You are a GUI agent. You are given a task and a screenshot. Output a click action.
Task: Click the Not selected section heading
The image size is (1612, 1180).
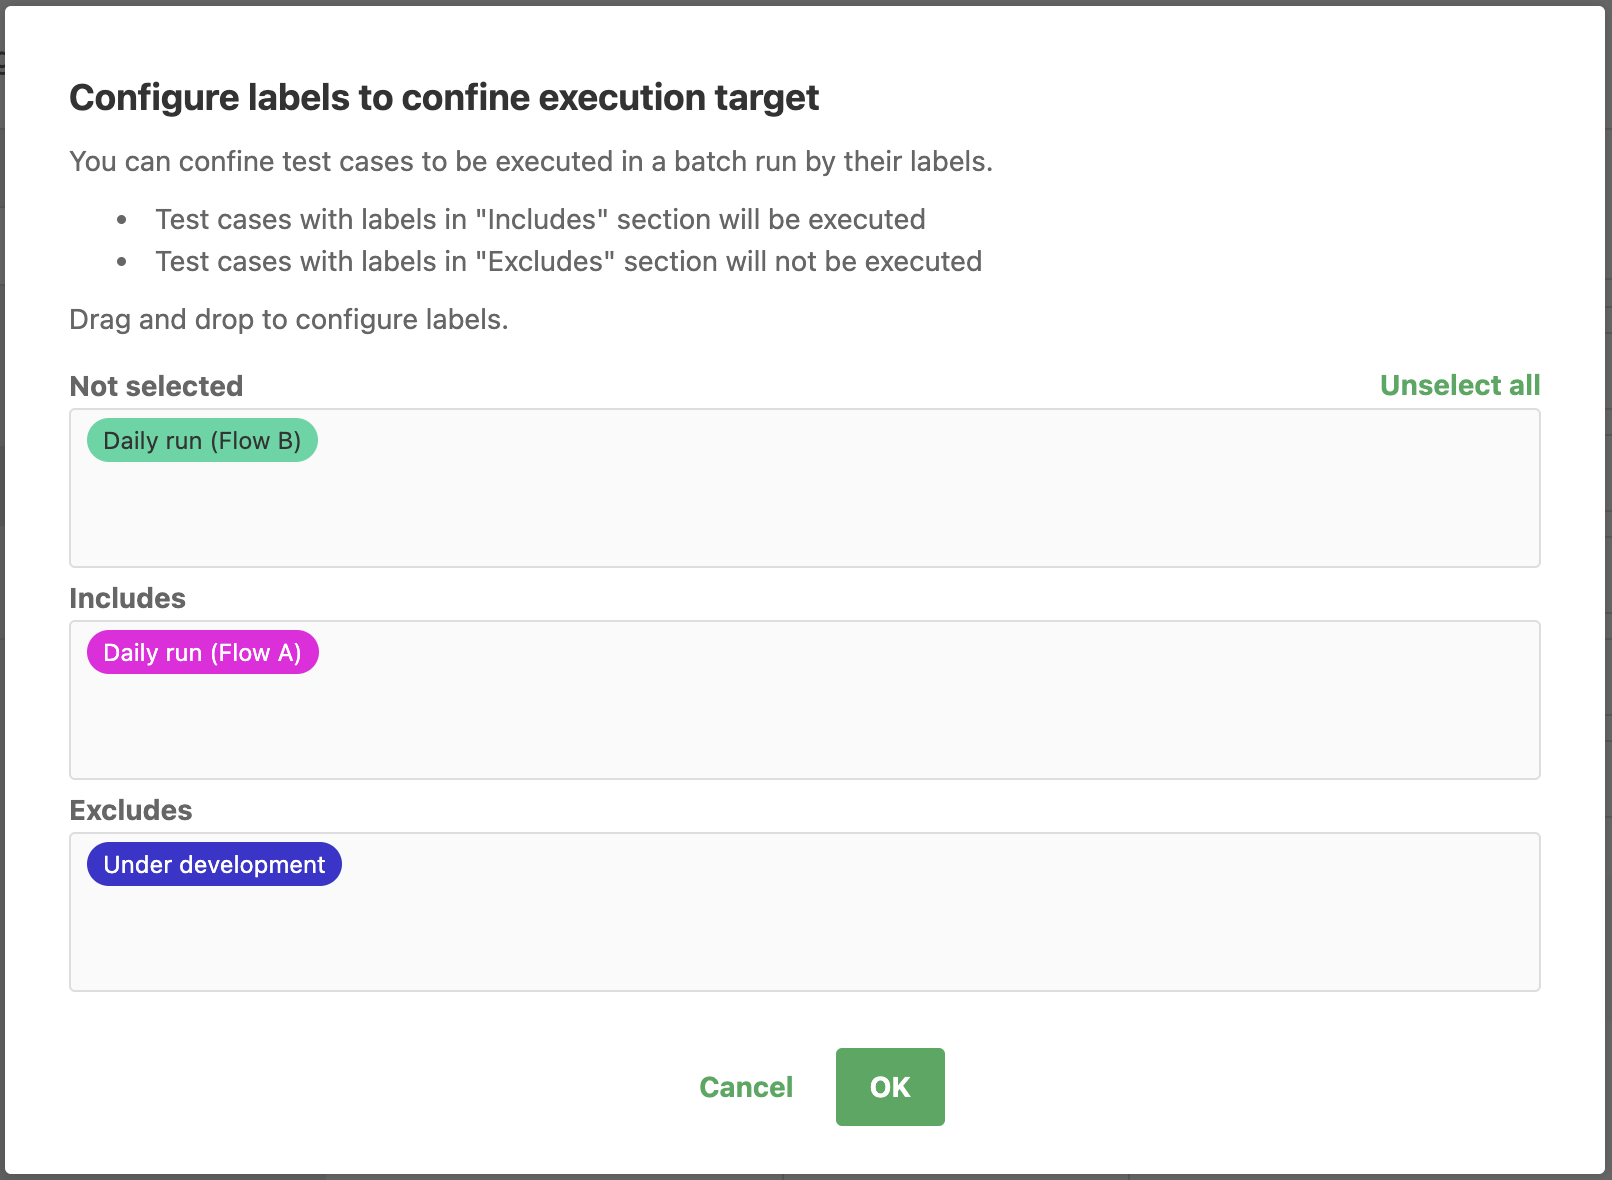click(156, 386)
